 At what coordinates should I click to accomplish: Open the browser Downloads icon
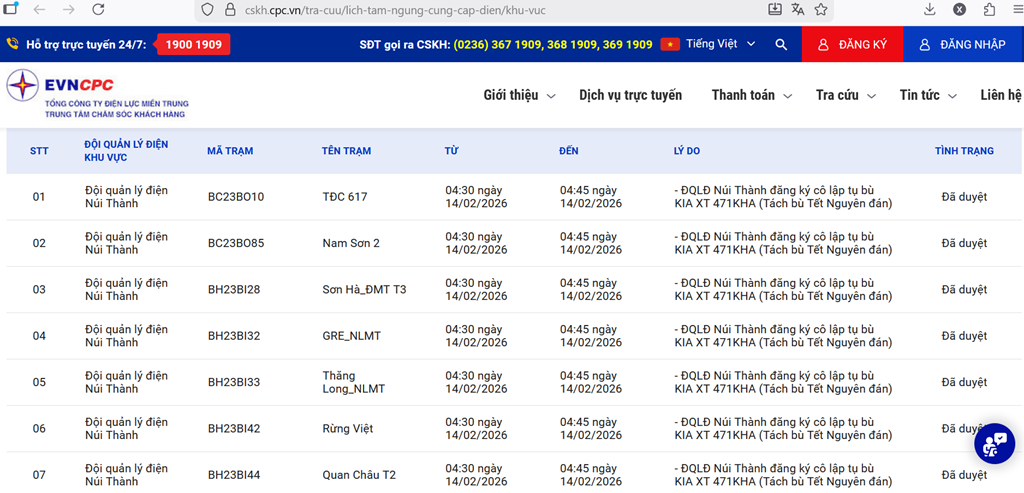tap(930, 10)
